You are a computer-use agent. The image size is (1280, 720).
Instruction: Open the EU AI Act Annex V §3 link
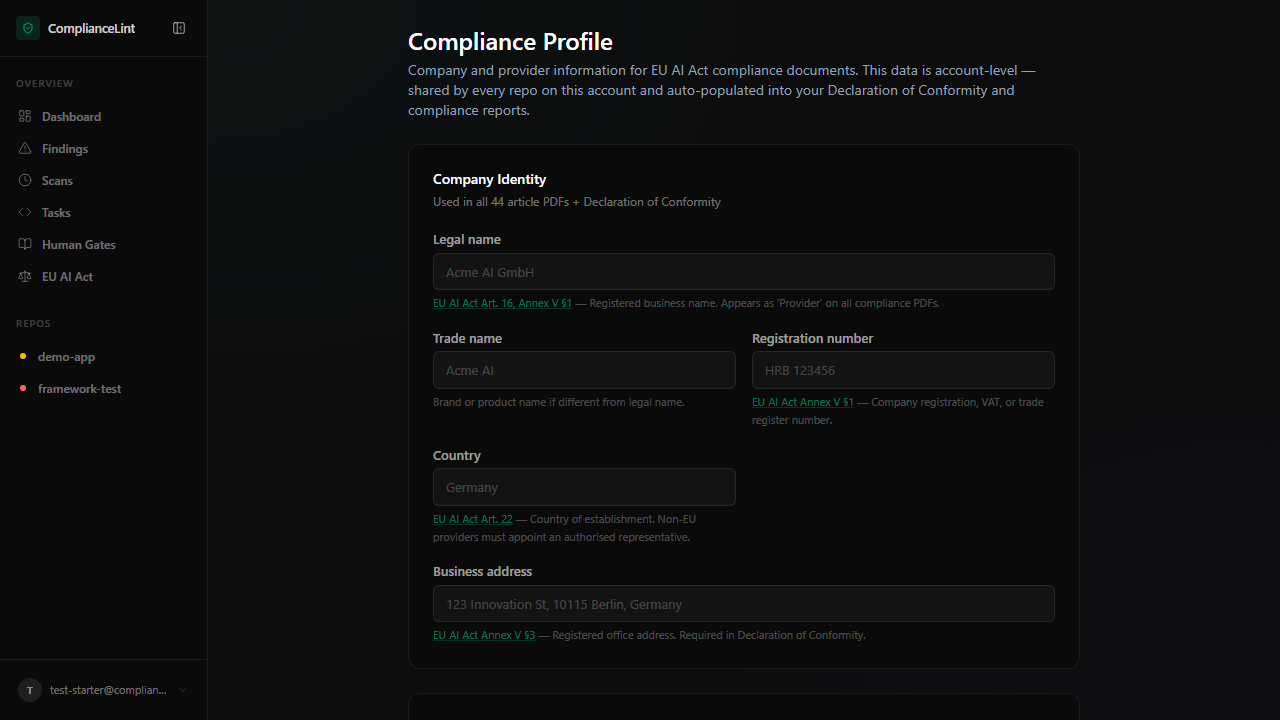(484, 635)
